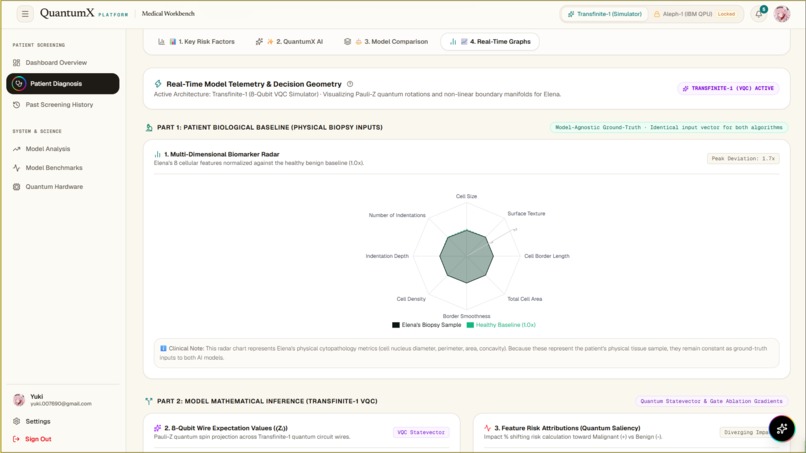Open Past Screening History page

[x=63, y=105]
